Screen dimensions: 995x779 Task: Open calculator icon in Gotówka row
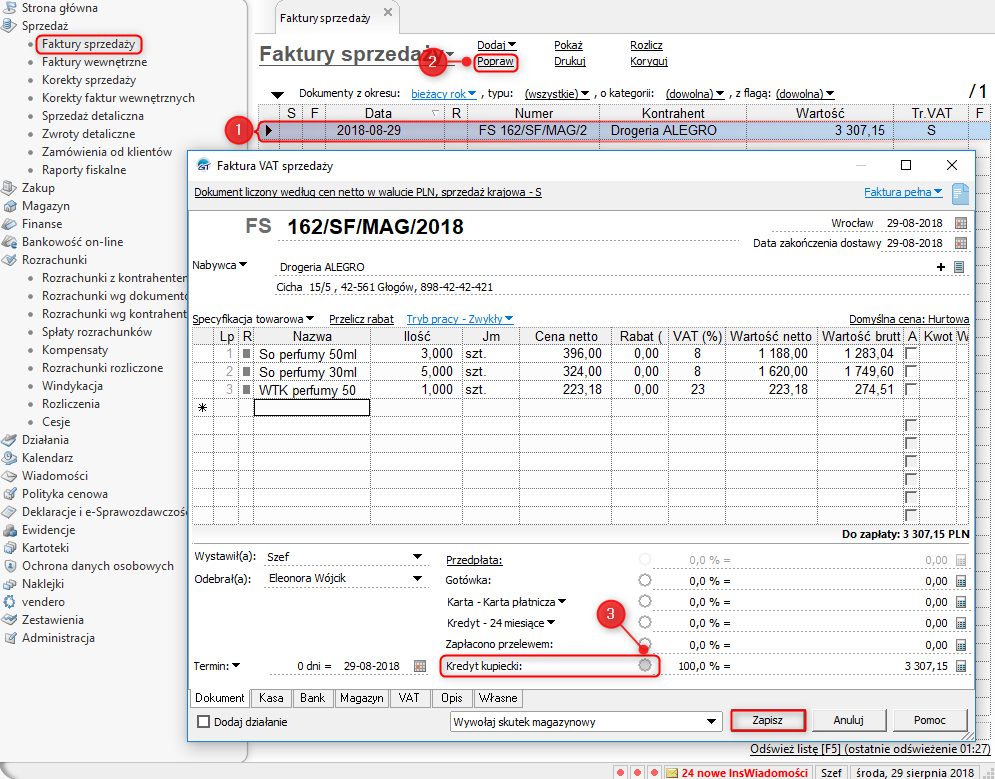pos(961,580)
